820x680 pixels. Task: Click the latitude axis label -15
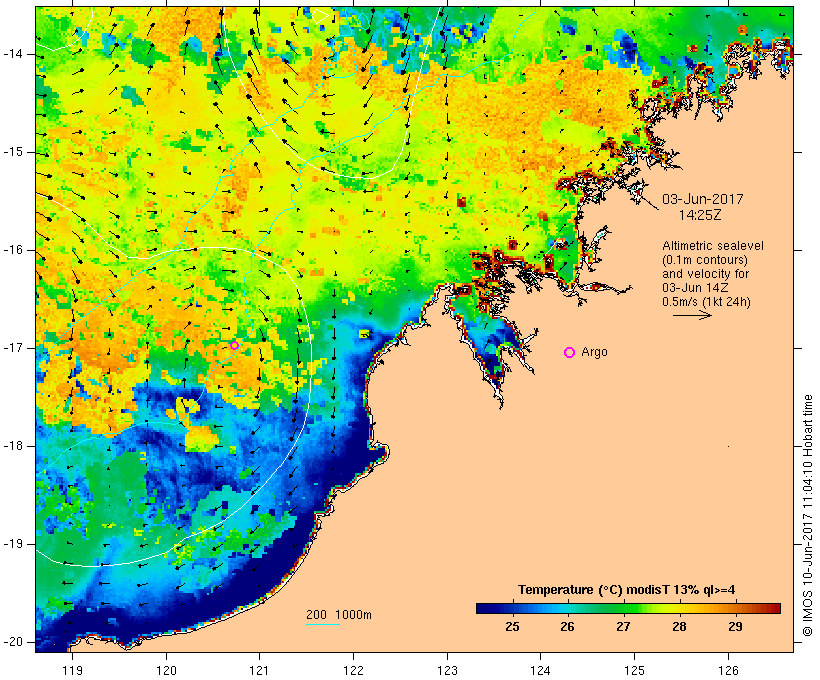click(13, 152)
